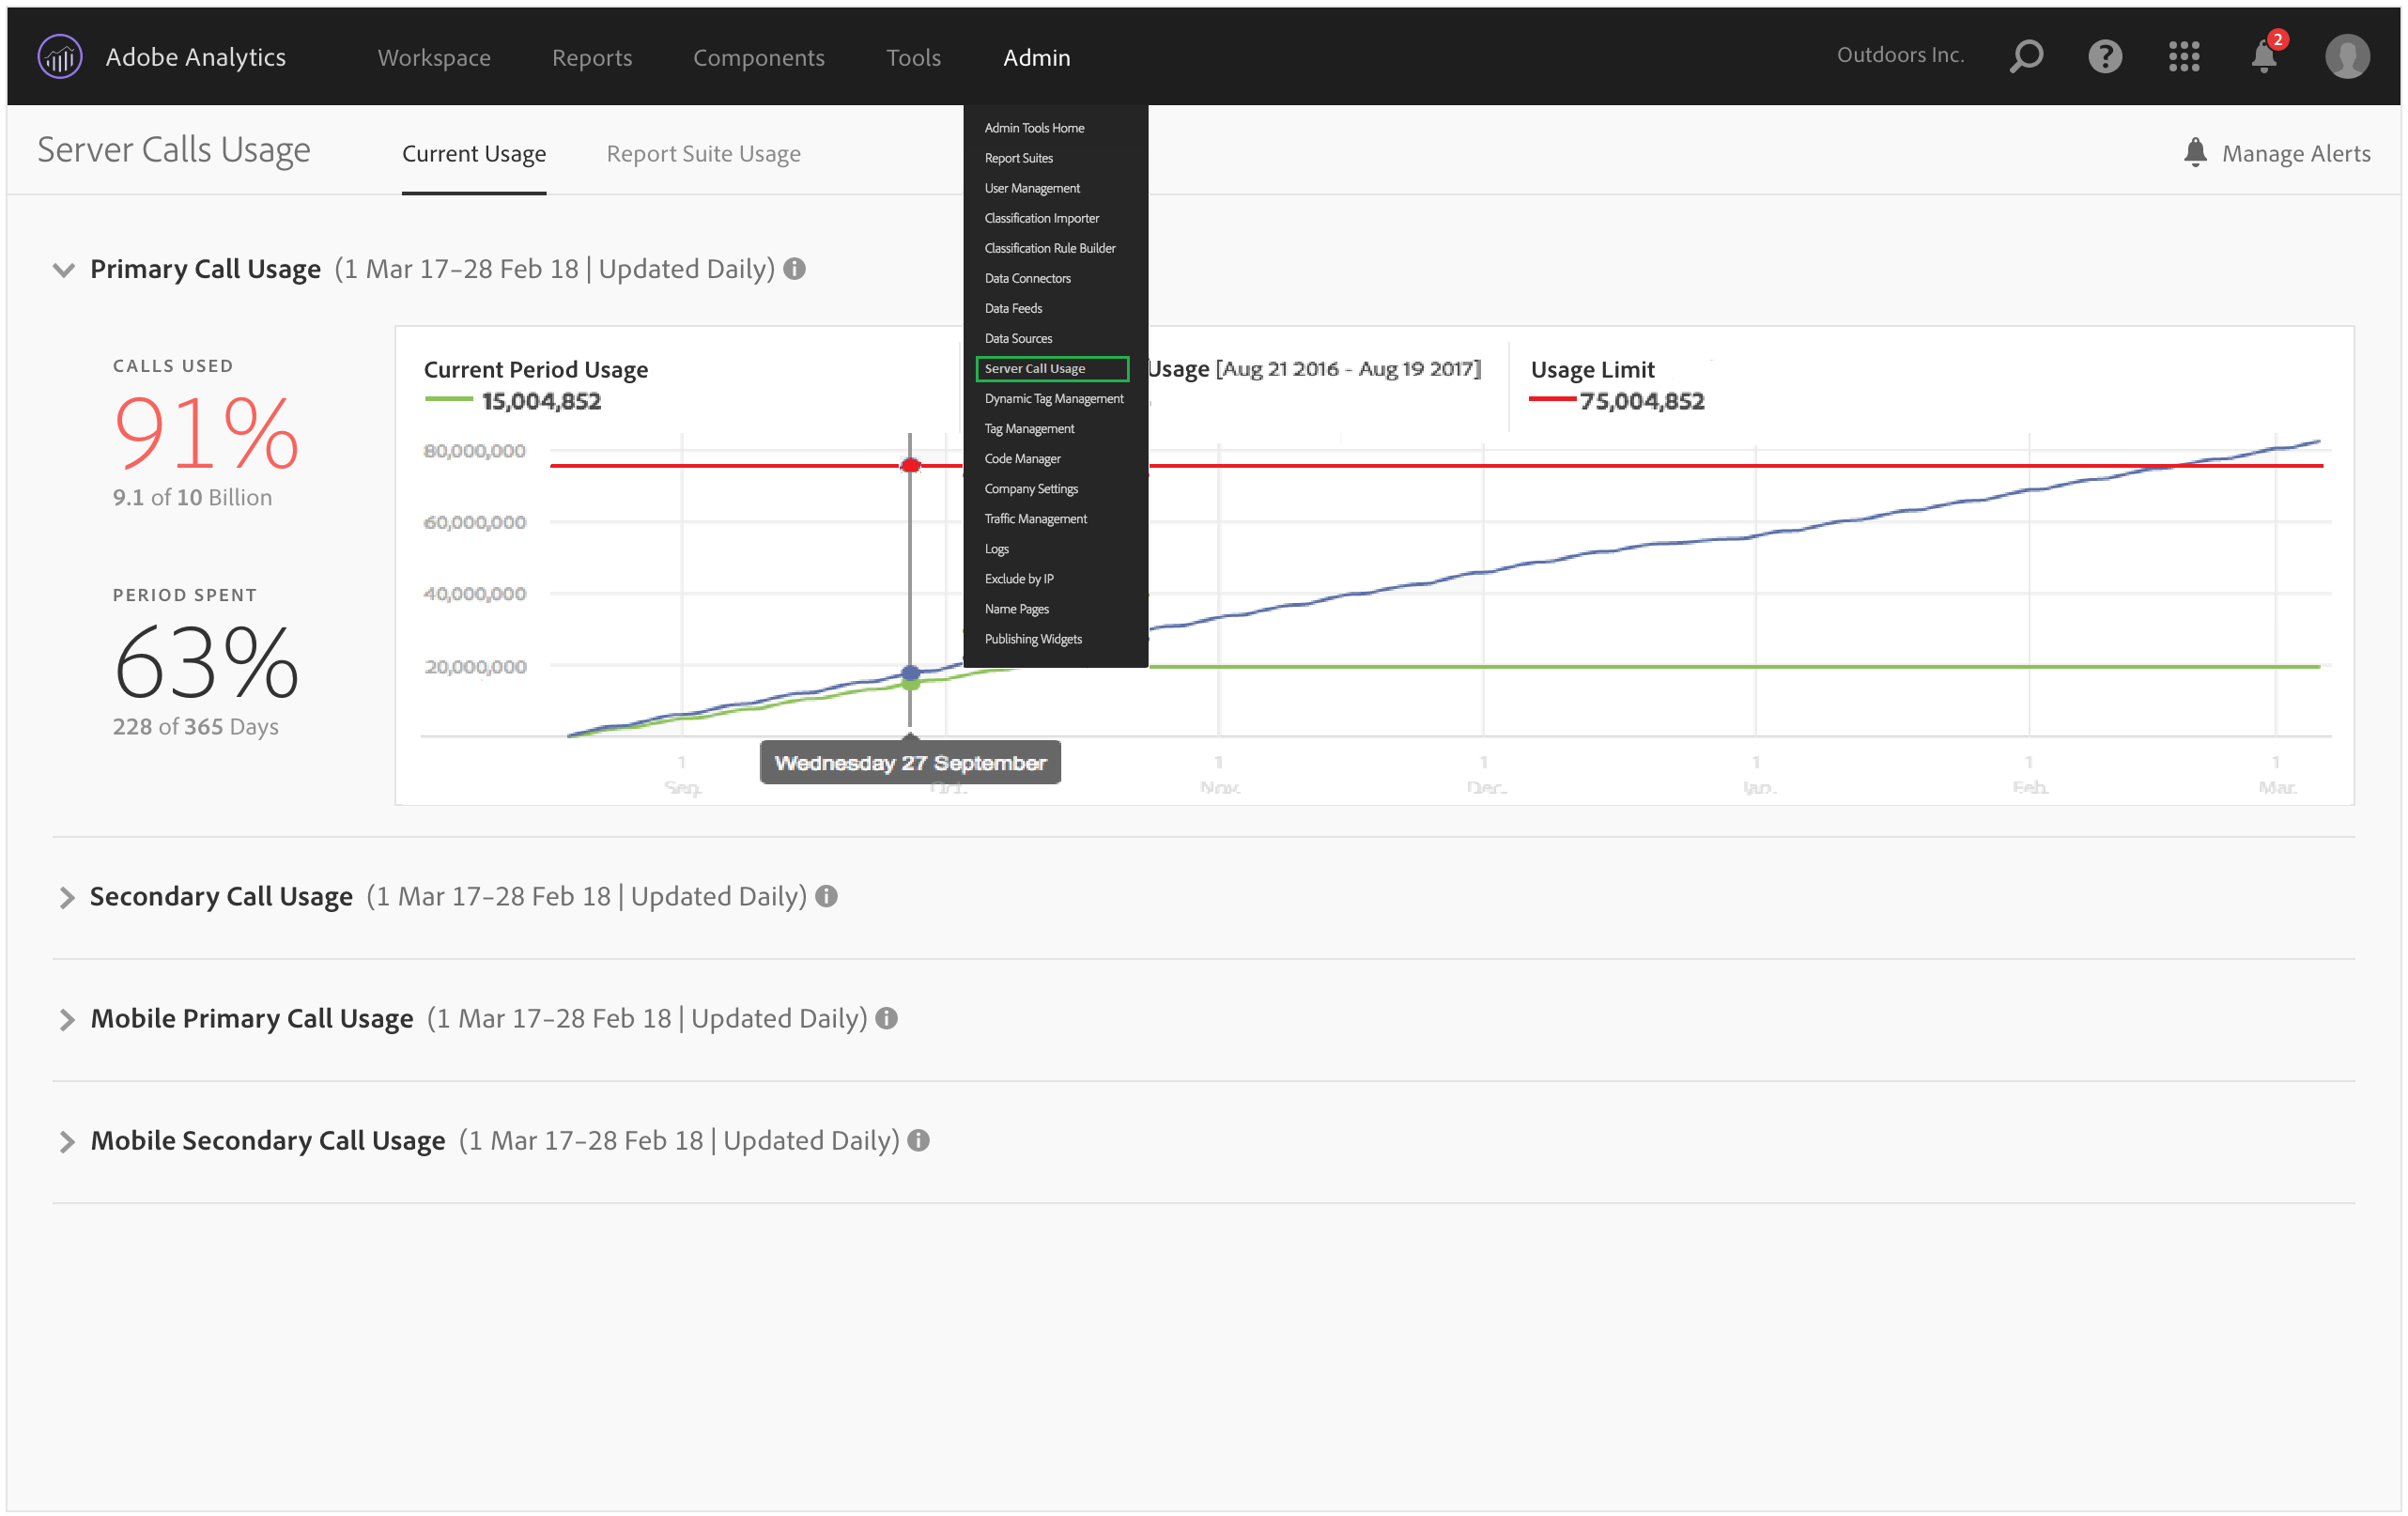Screen dimensions: 2408x1516
Task: Open the user profile avatar
Action: point(2347,56)
